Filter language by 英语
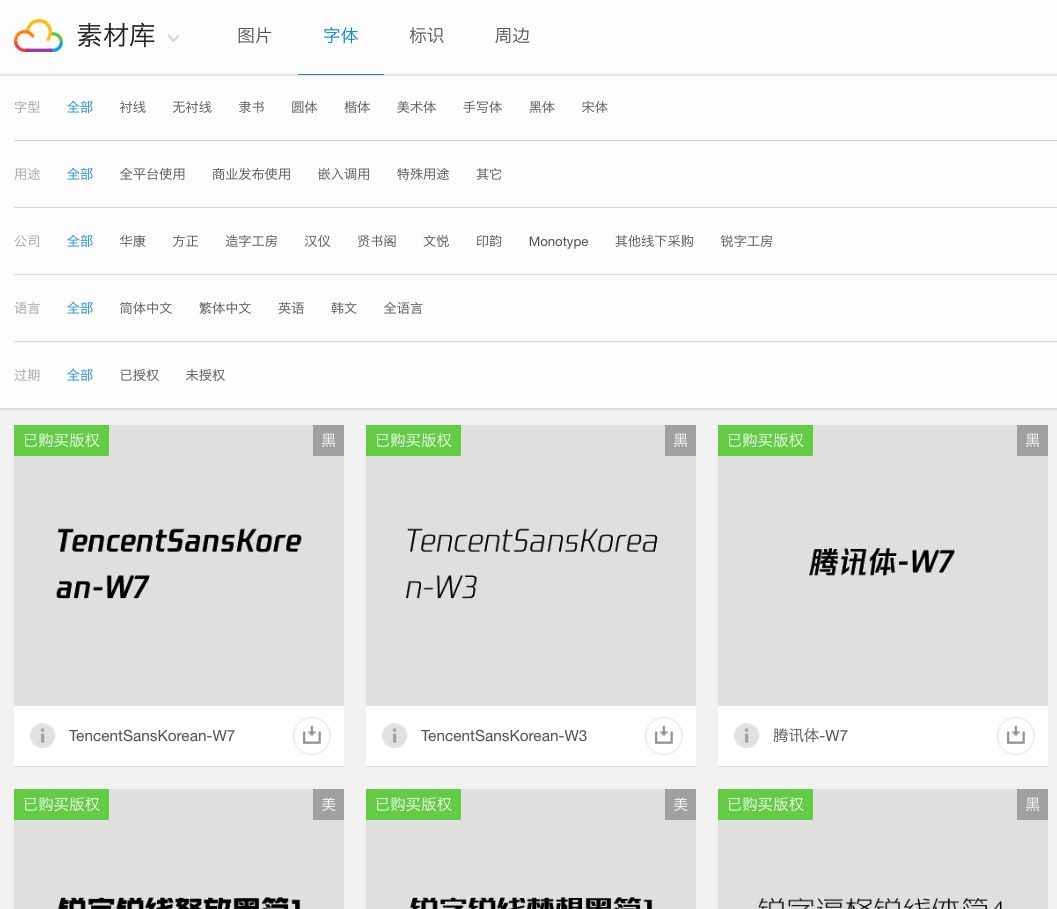 tap(291, 308)
